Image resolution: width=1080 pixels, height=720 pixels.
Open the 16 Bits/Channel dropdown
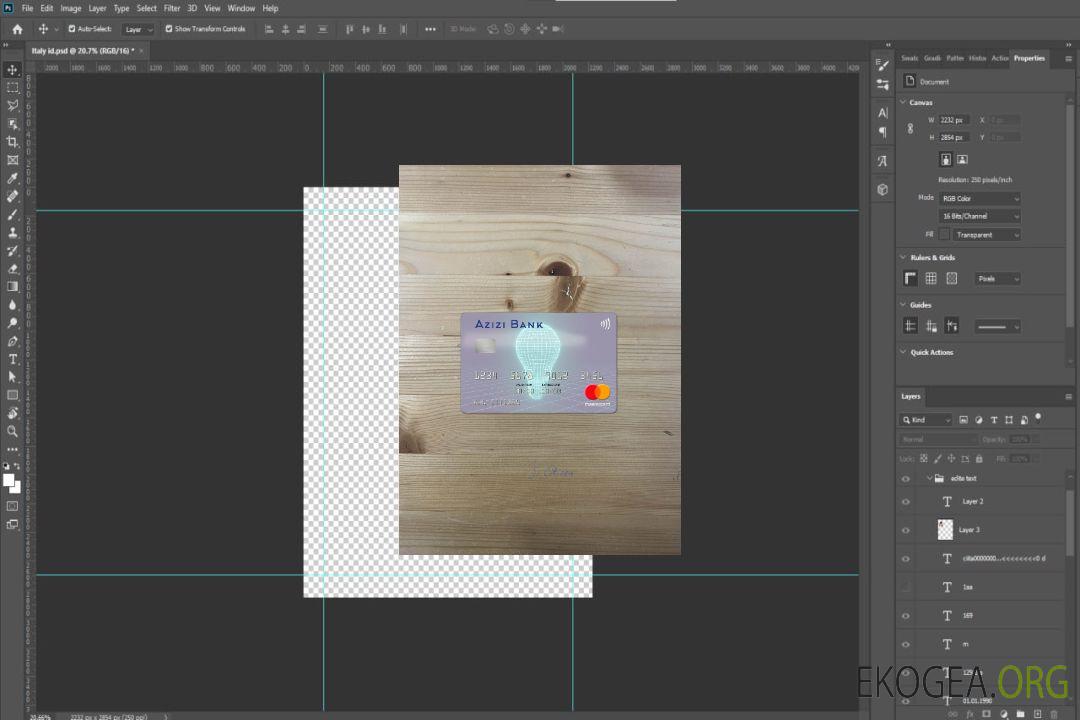980,216
